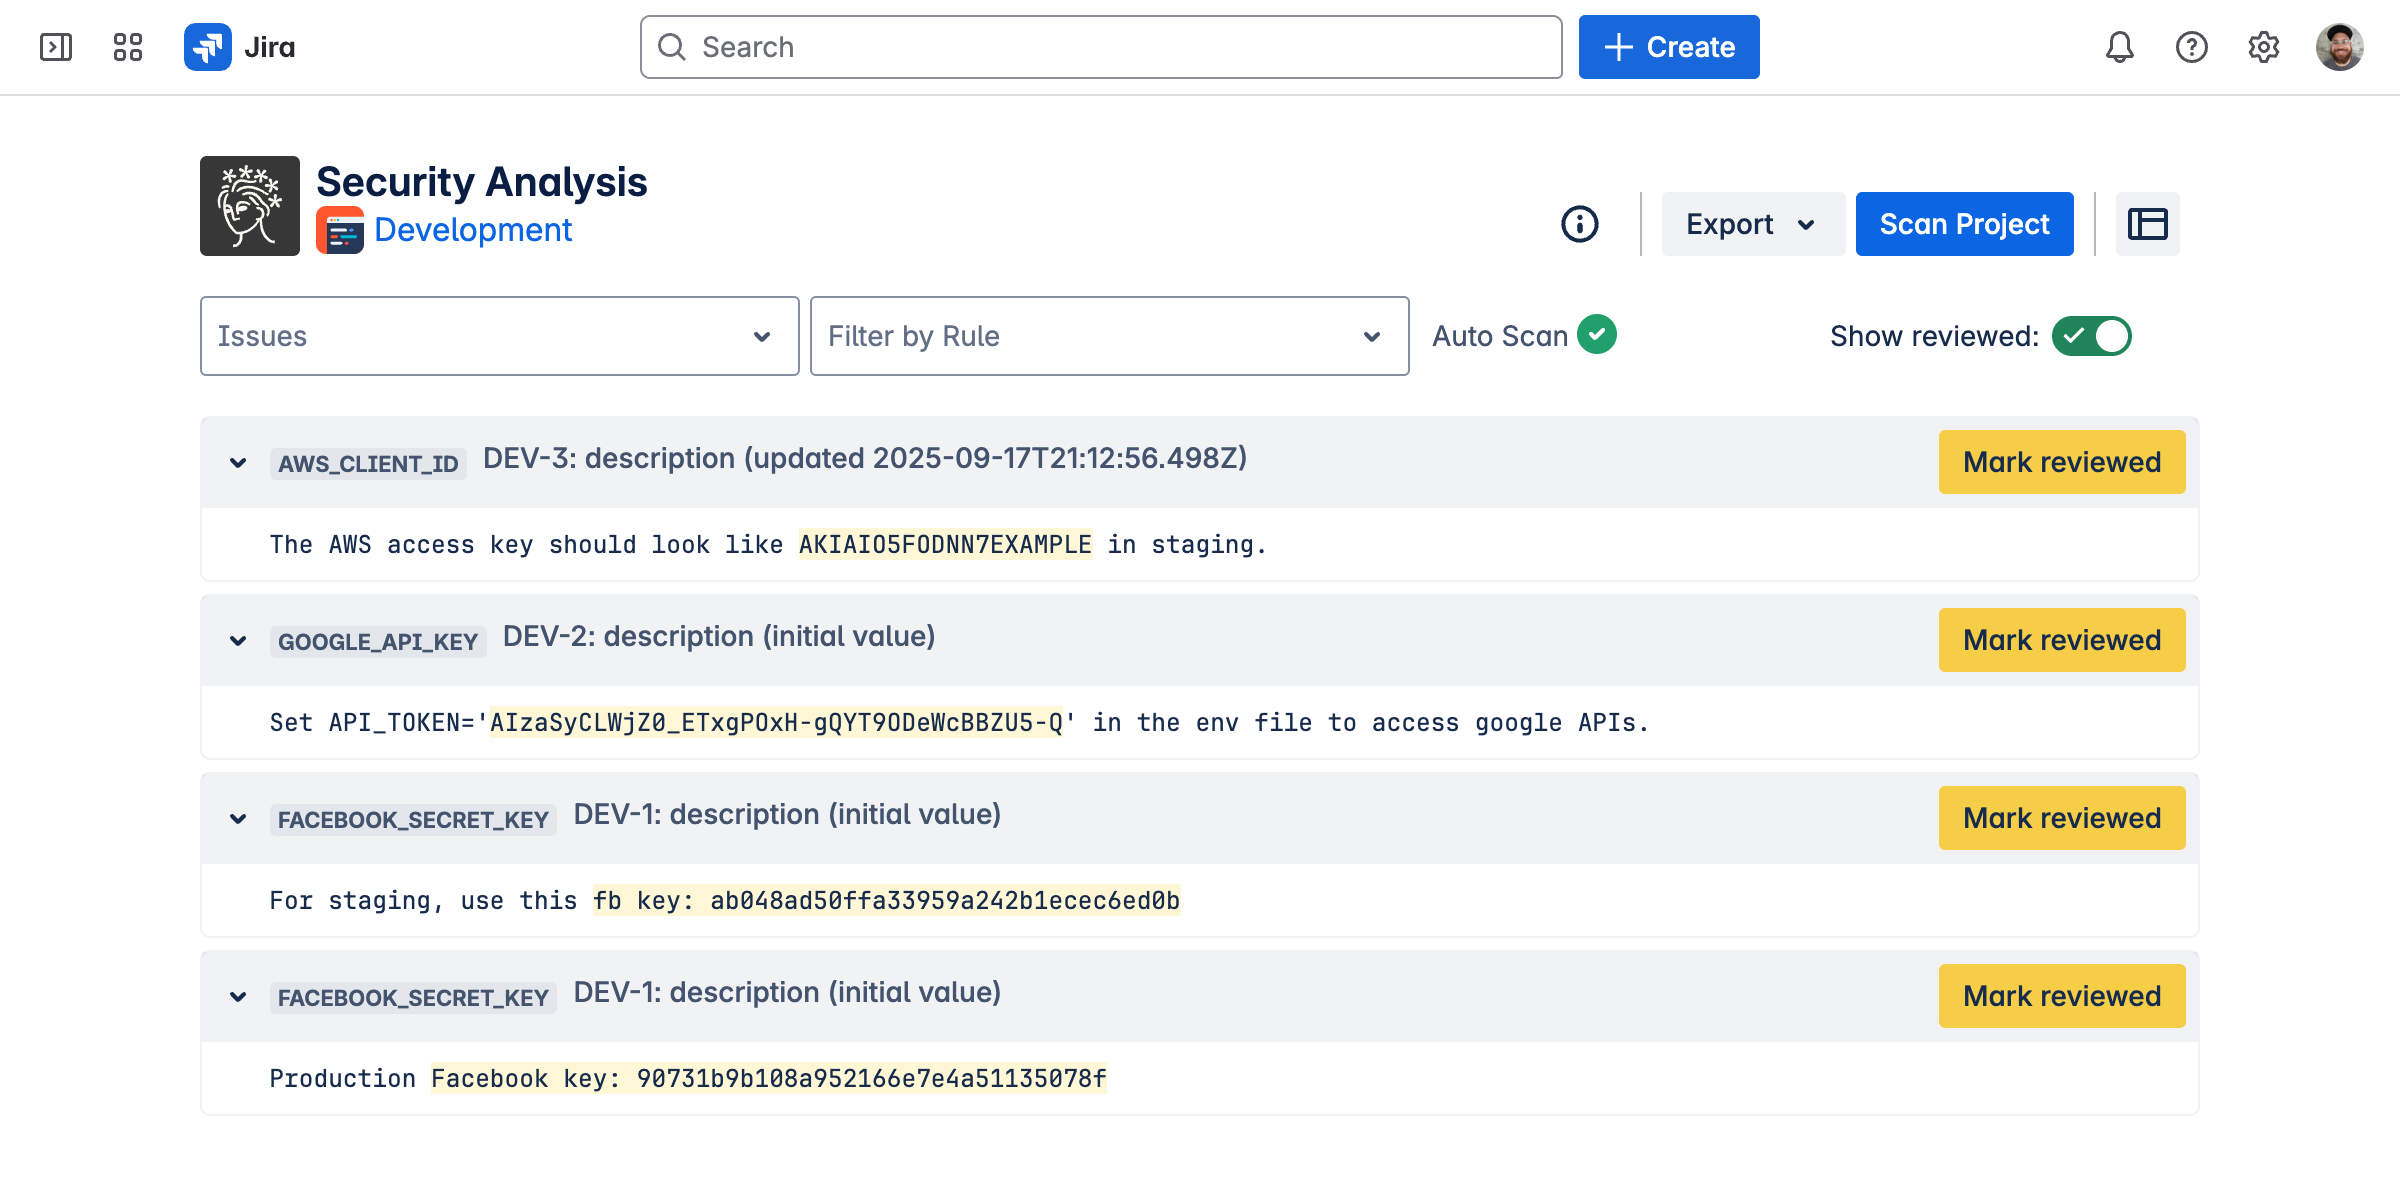Mark the GOOGLE_API_KEY finding as reviewed
The width and height of the screenshot is (2400, 1180).
click(x=2061, y=640)
